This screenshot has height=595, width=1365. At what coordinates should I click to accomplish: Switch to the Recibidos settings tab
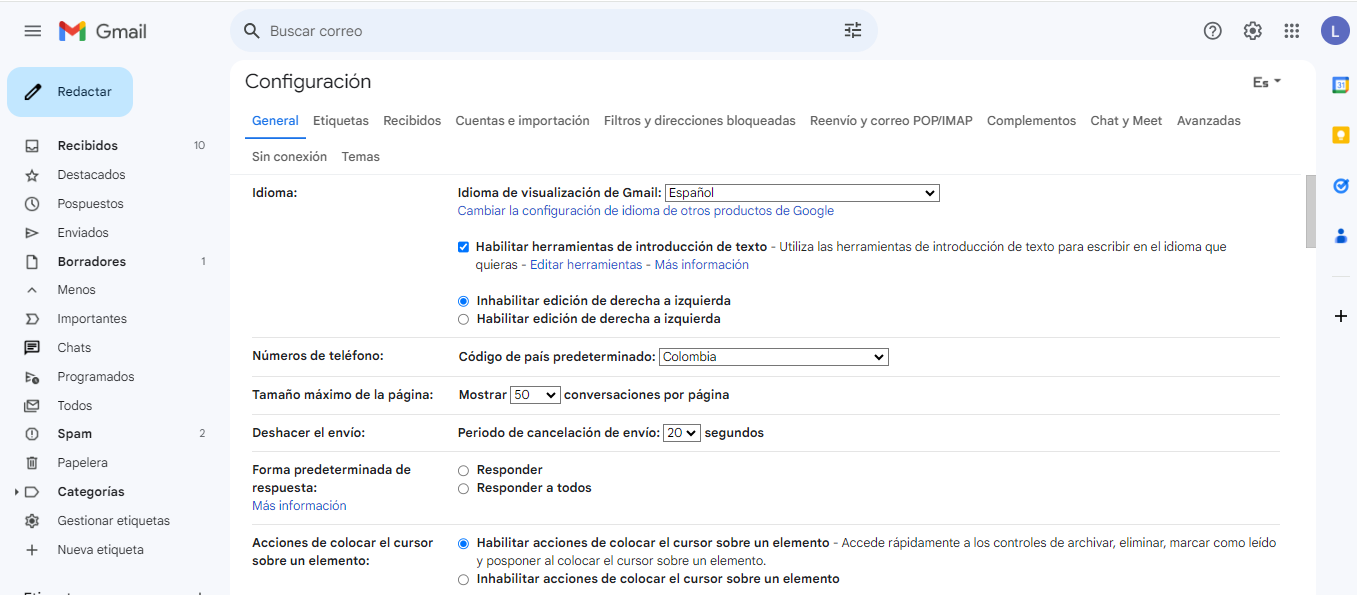pos(412,121)
